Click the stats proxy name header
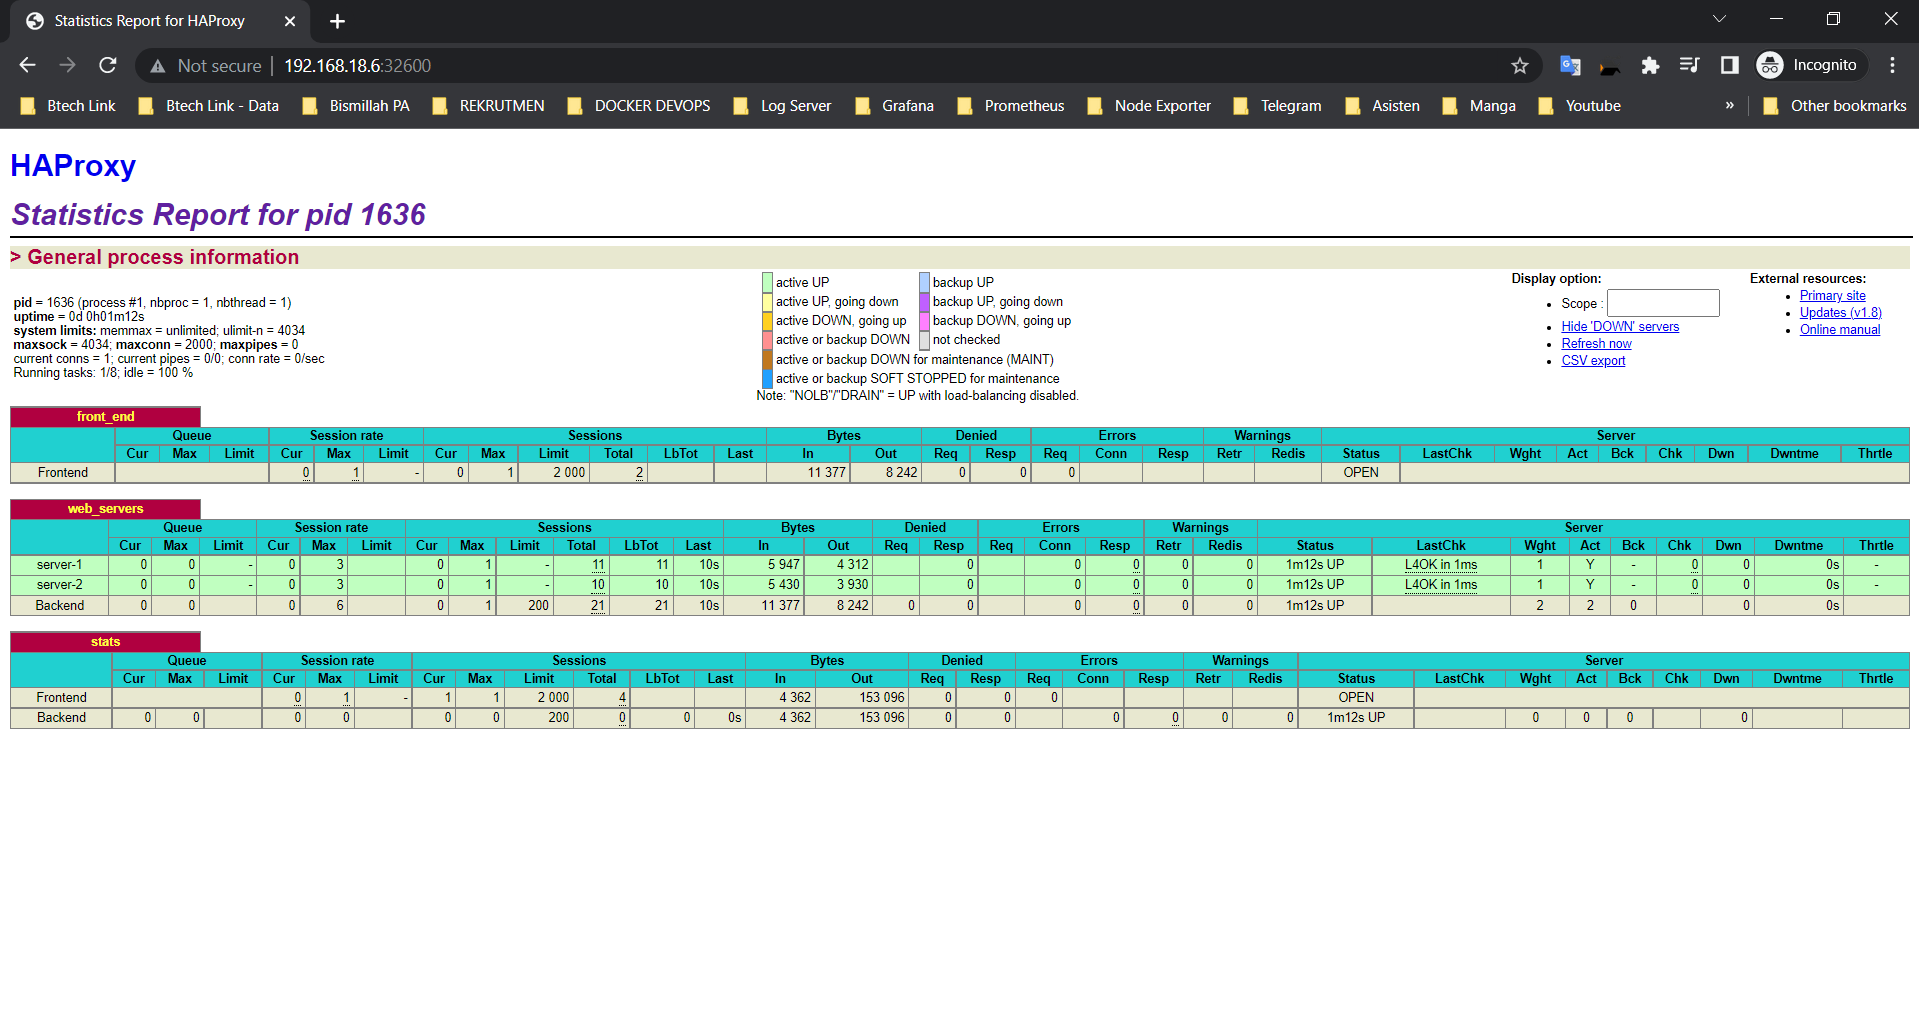Viewport: 1919px width, 1027px height. pyautogui.click(x=105, y=642)
